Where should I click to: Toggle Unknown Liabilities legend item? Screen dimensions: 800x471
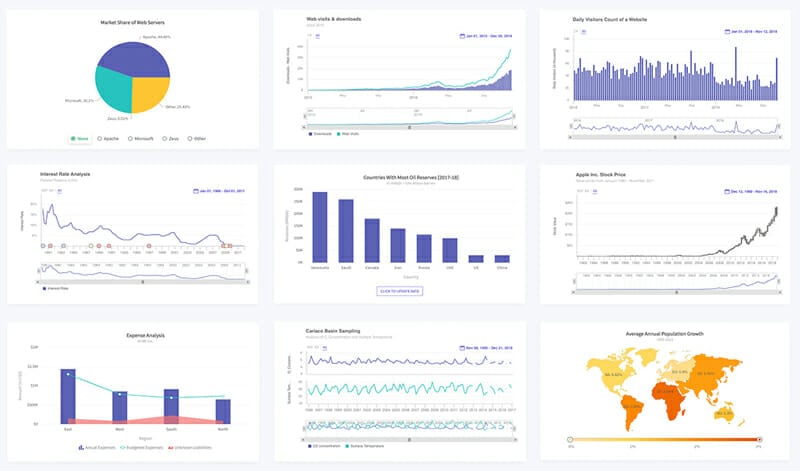[189, 448]
